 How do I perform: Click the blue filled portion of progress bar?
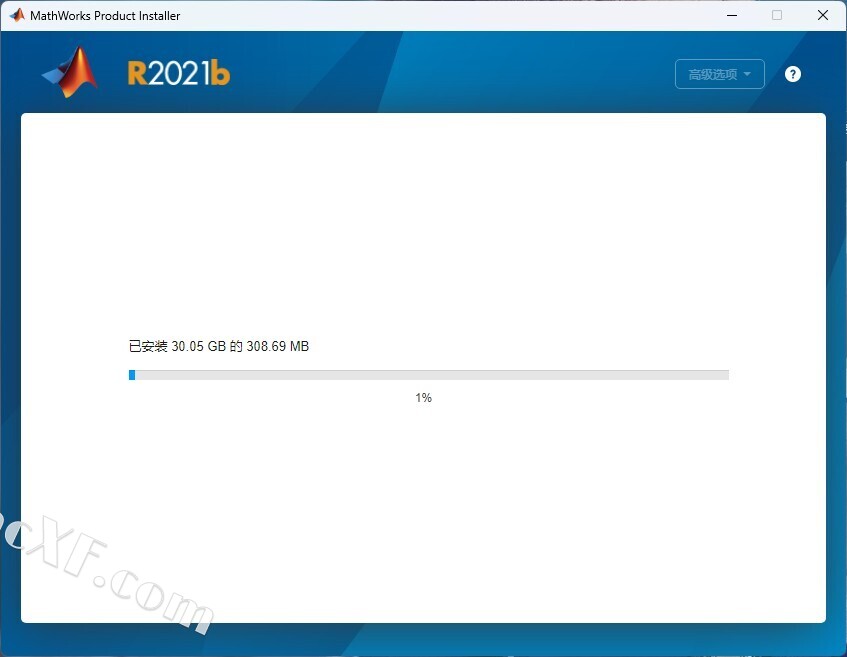point(132,375)
